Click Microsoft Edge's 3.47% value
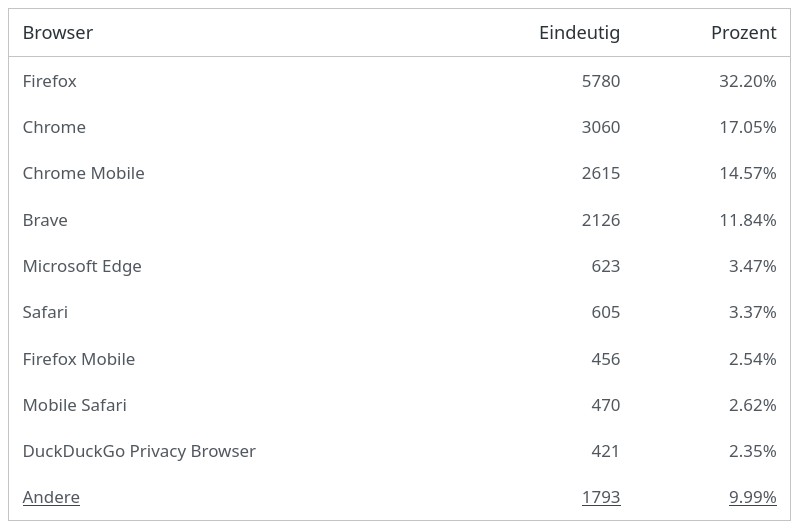Screen dimensions: 799x529 coord(752,266)
